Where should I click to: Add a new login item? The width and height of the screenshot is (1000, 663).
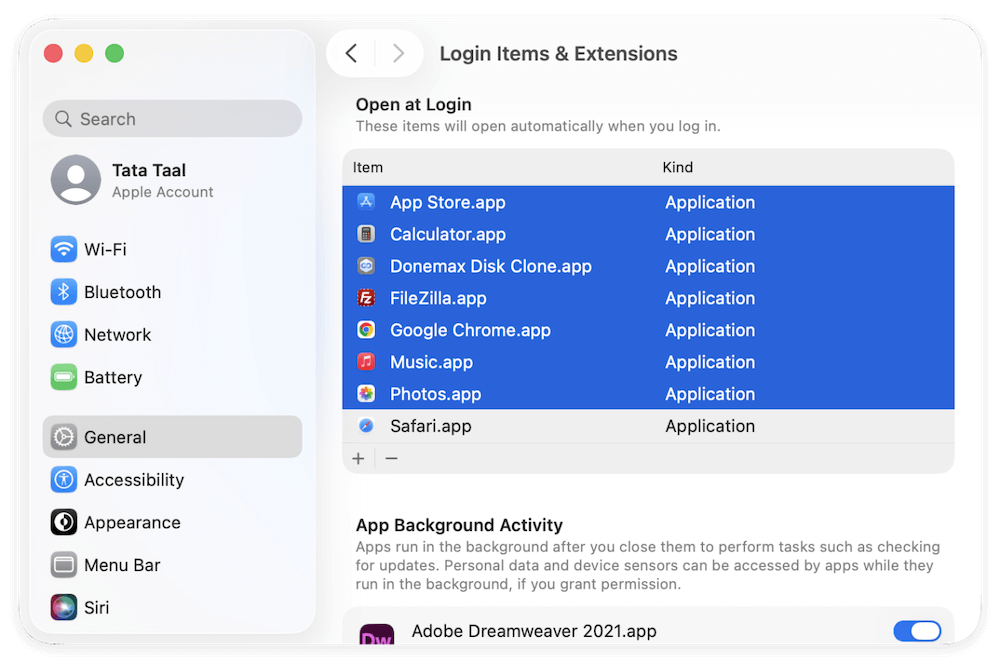click(358, 458)
